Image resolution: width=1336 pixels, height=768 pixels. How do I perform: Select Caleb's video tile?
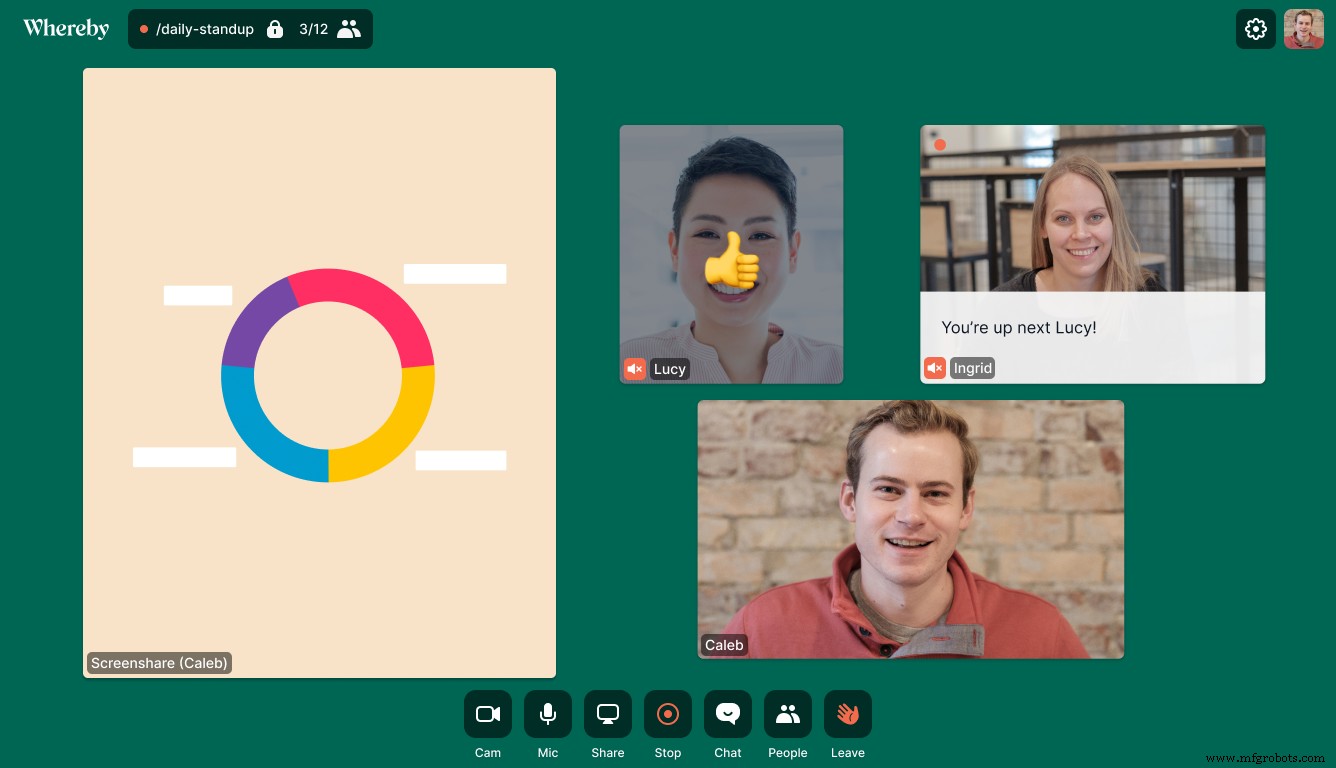910,530
